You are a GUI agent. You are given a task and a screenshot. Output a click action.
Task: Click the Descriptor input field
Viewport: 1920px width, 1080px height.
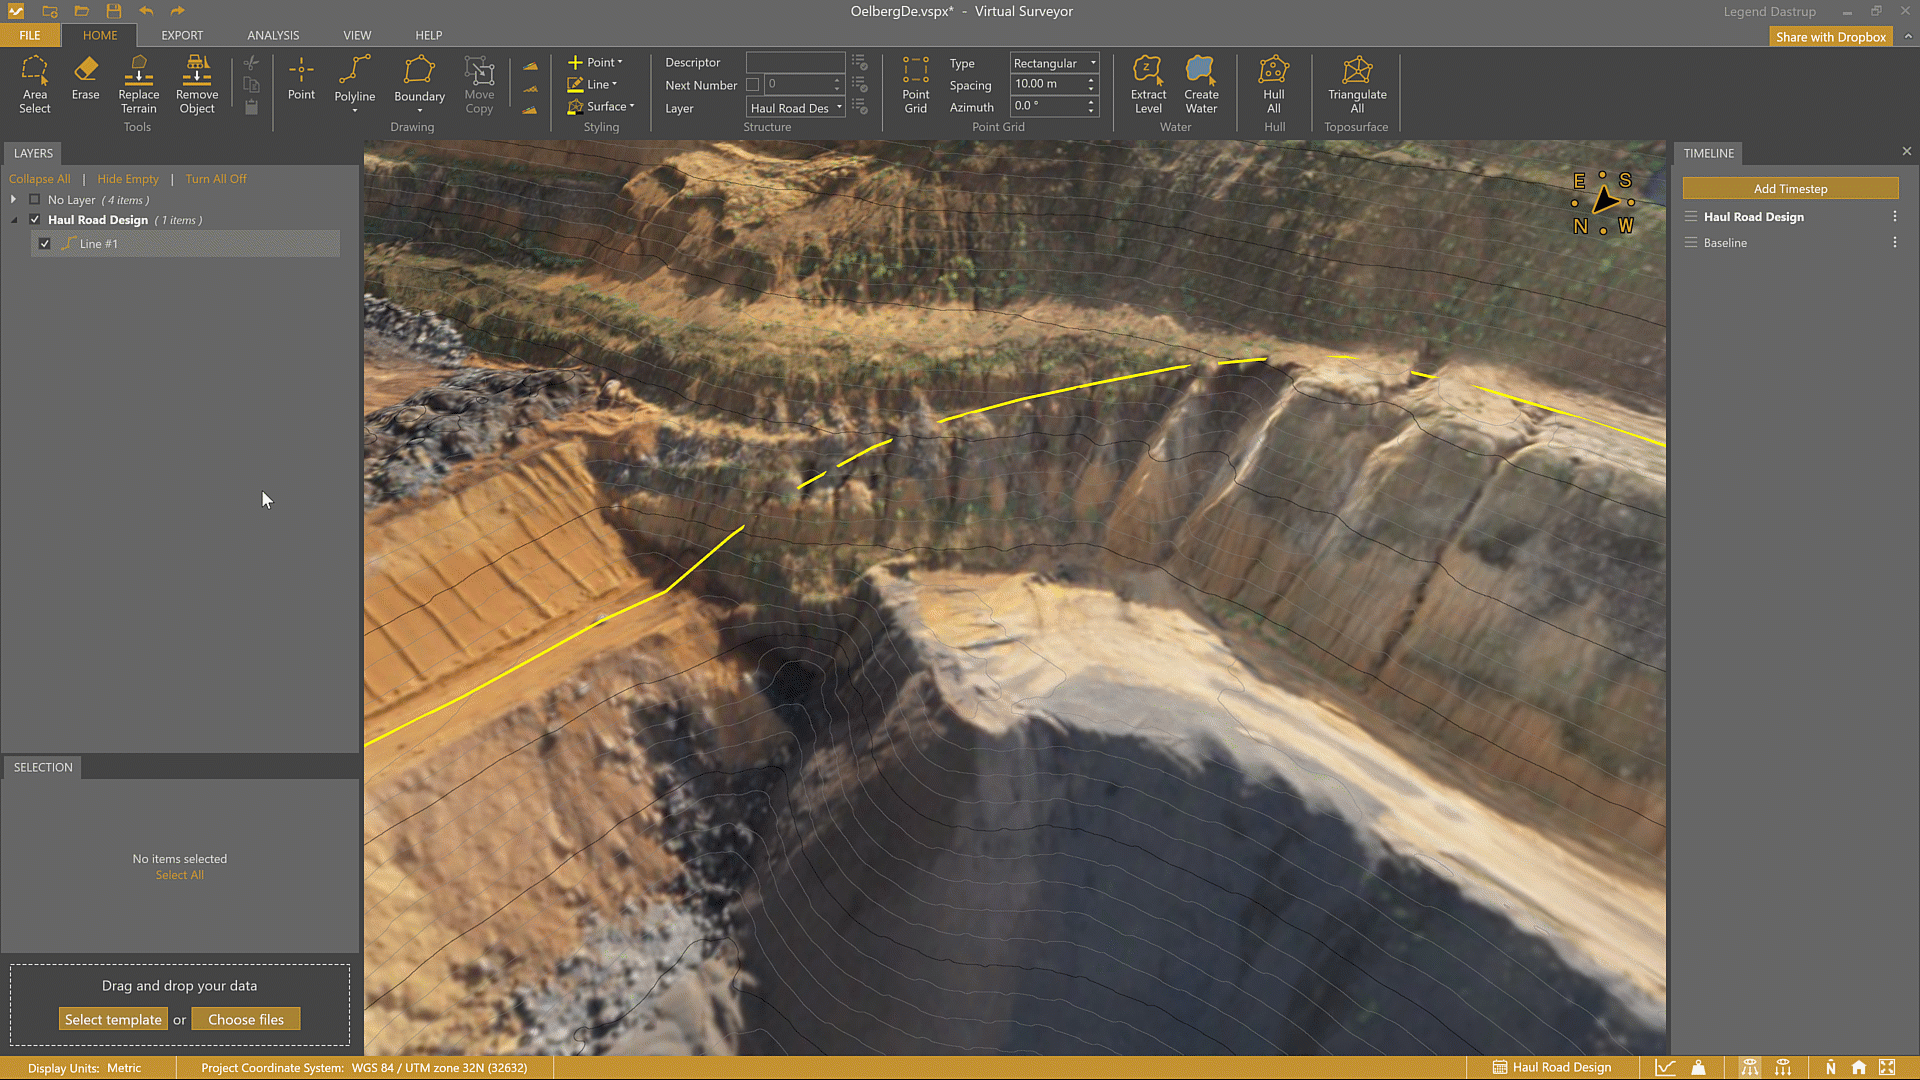(x=795, y=62)
